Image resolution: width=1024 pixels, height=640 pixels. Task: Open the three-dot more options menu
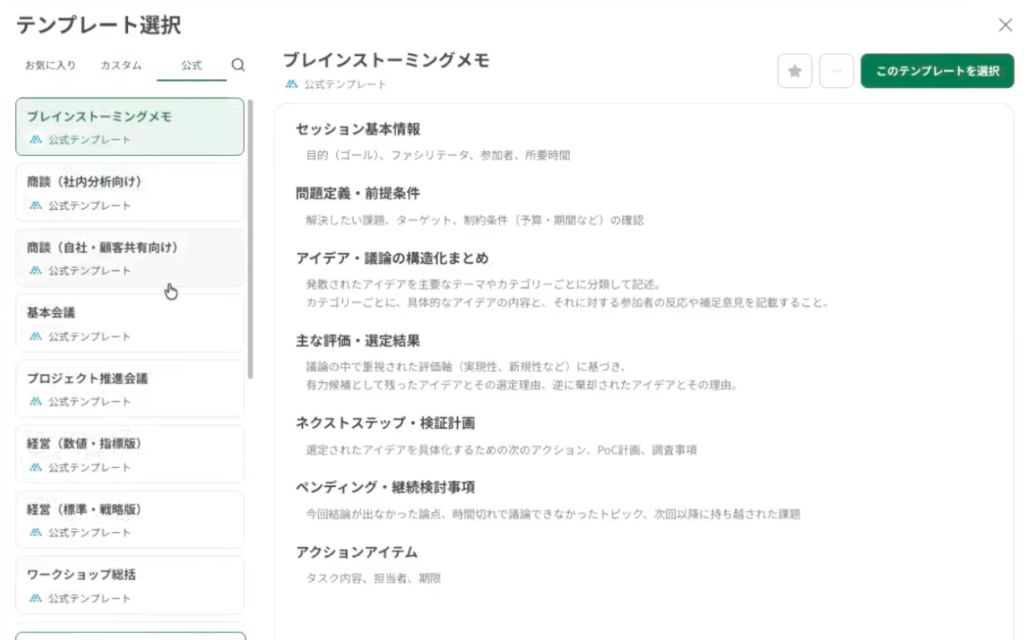pos(836,71)
